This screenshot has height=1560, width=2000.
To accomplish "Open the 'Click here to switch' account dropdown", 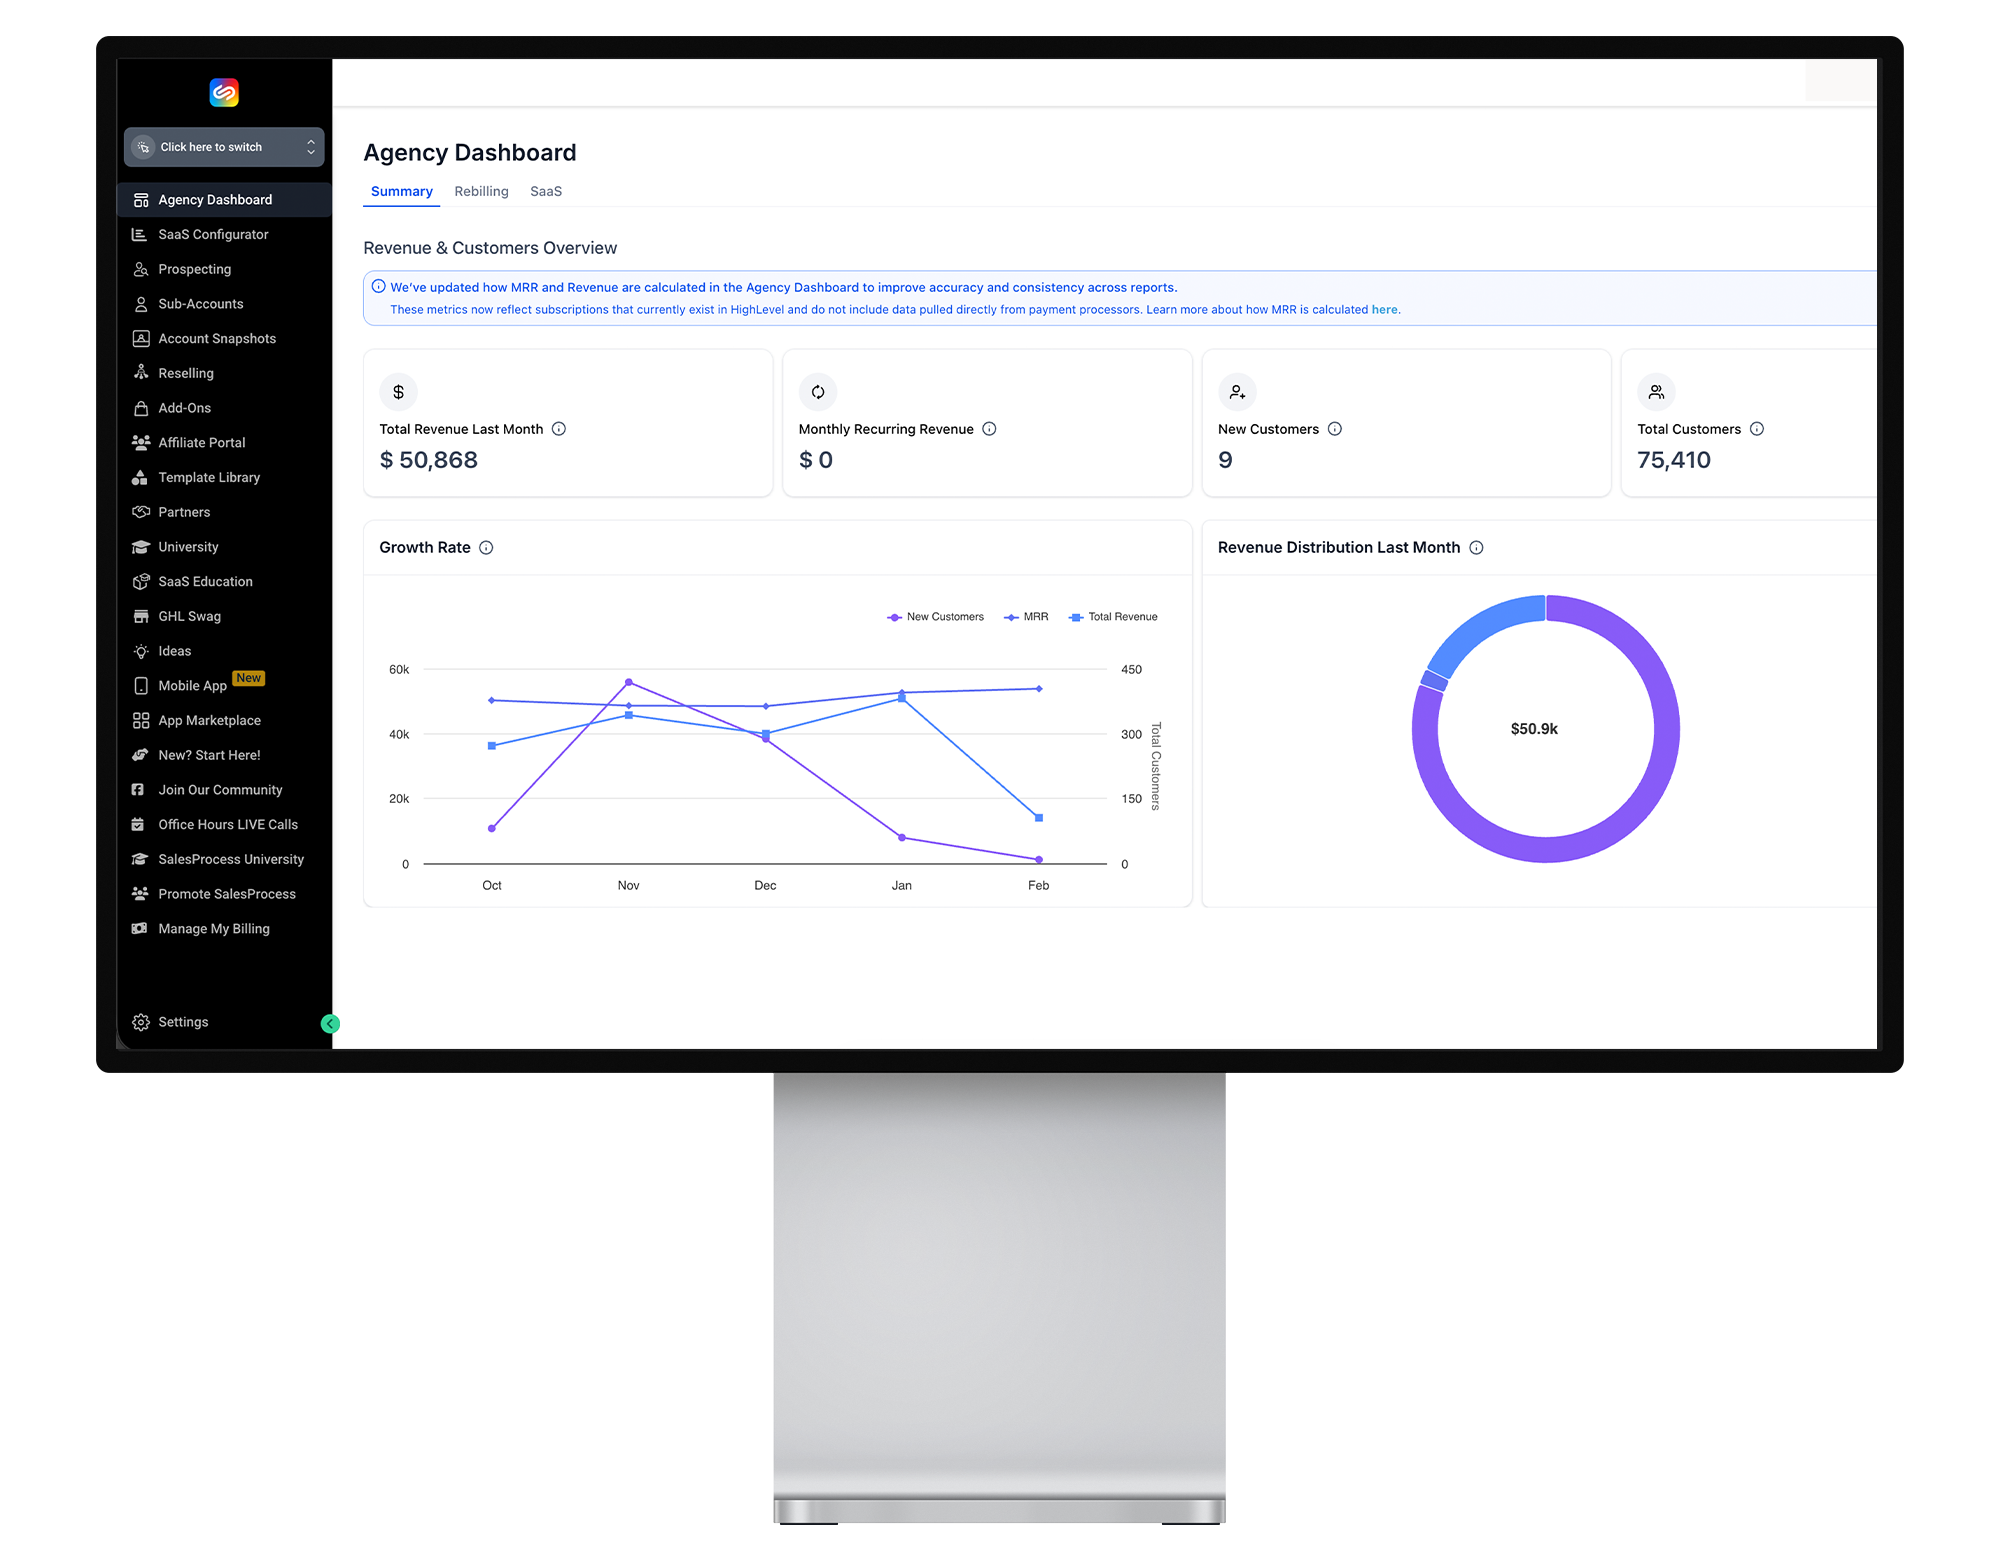I will 224,147.
